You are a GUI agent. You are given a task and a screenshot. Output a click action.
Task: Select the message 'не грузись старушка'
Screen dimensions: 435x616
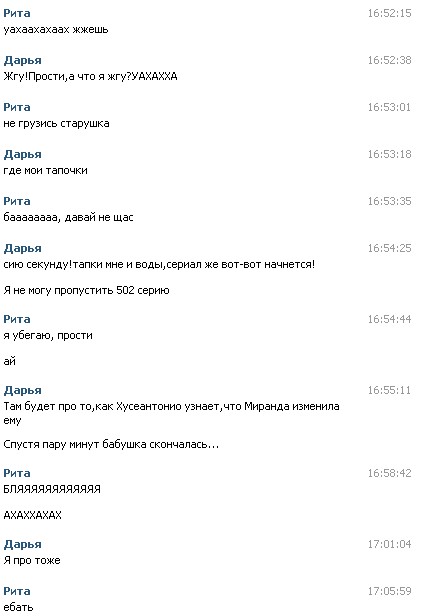[x=57, y=123]
